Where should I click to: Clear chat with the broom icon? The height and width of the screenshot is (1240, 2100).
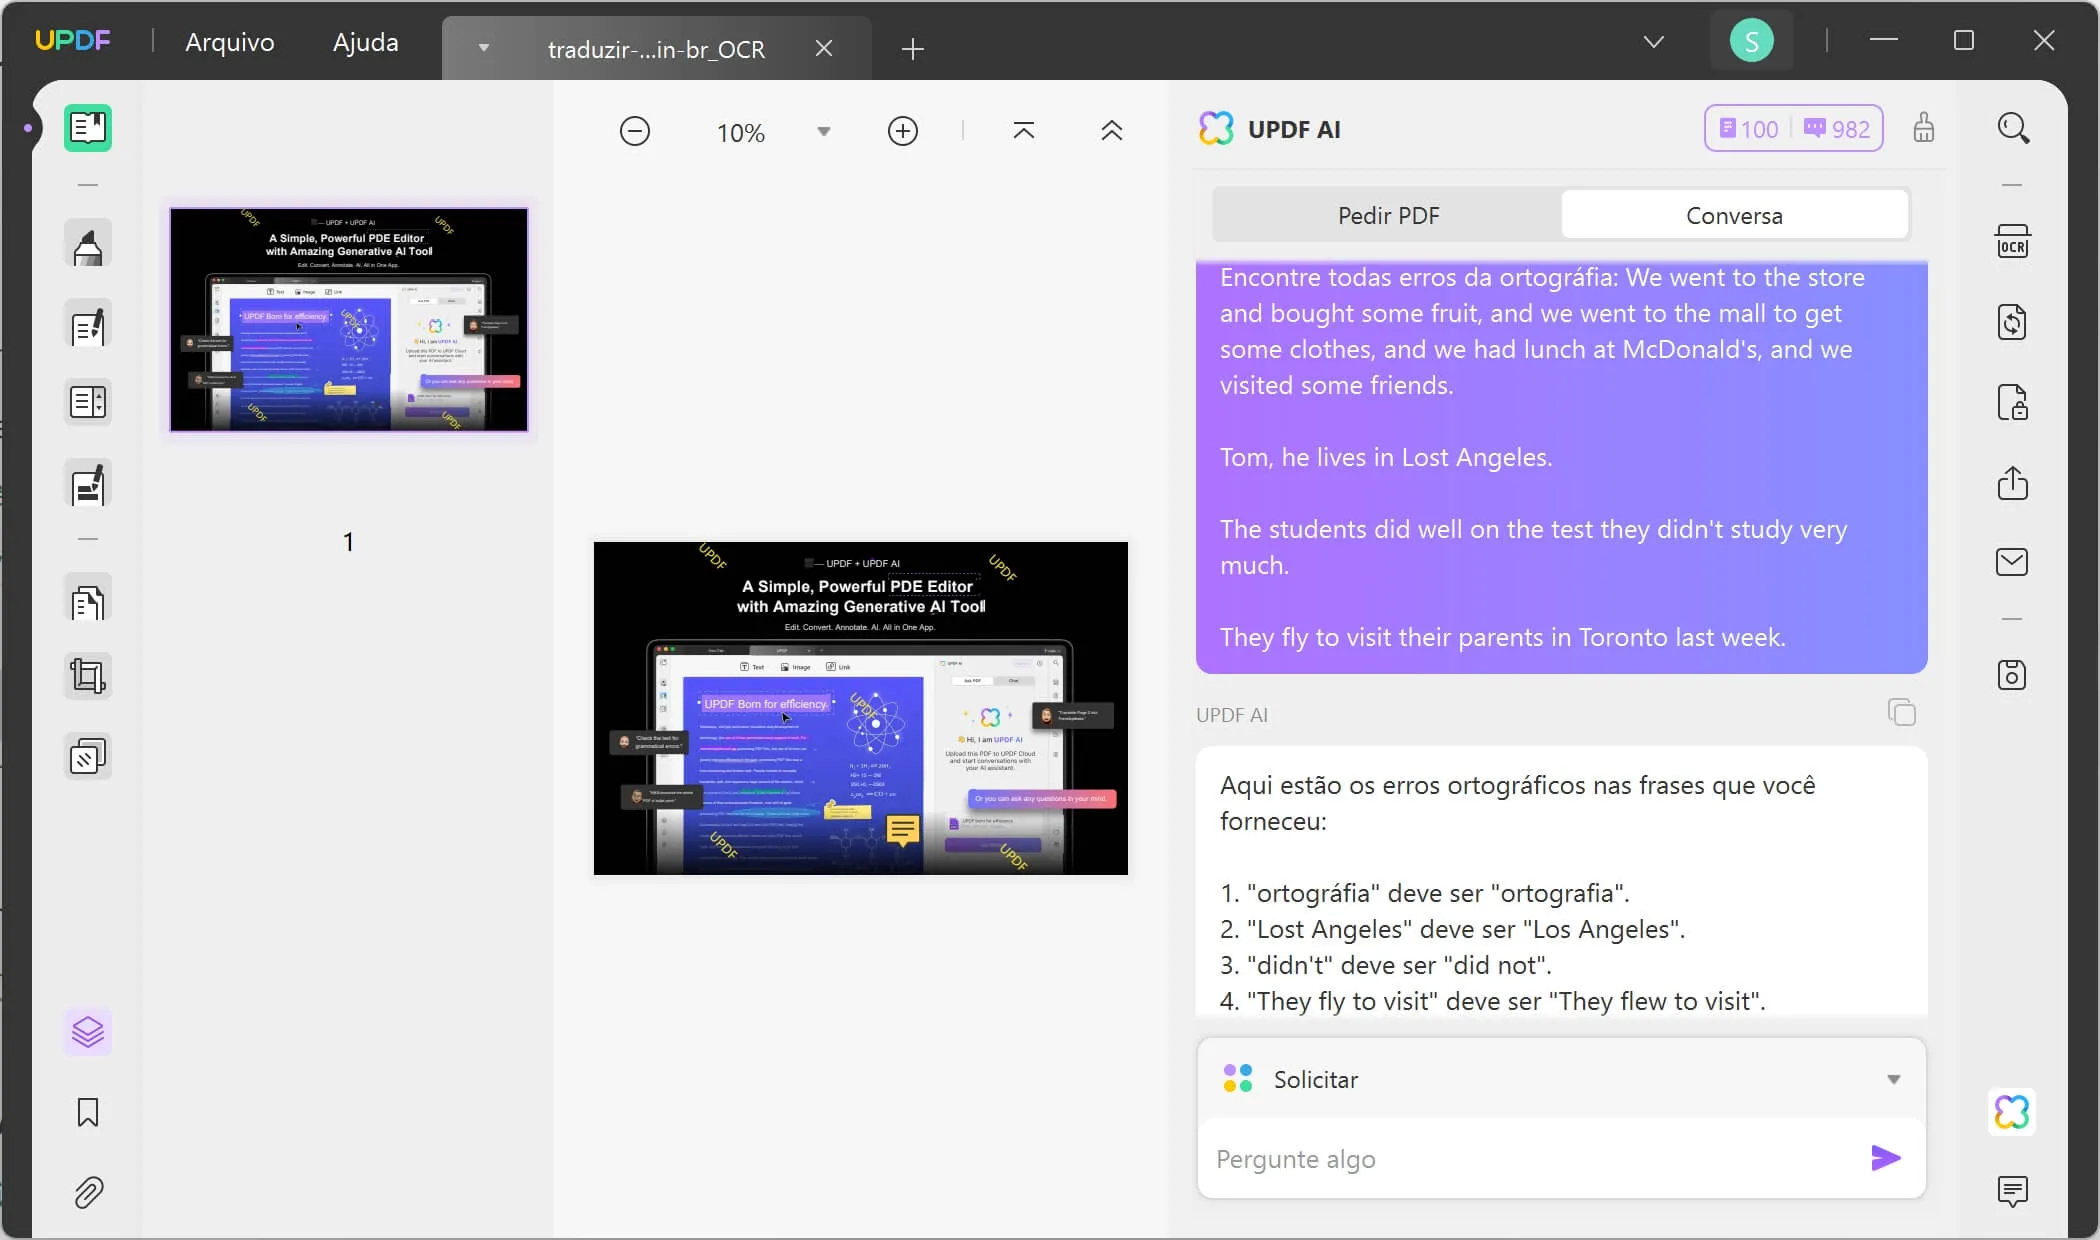(x=1924, y=128)
